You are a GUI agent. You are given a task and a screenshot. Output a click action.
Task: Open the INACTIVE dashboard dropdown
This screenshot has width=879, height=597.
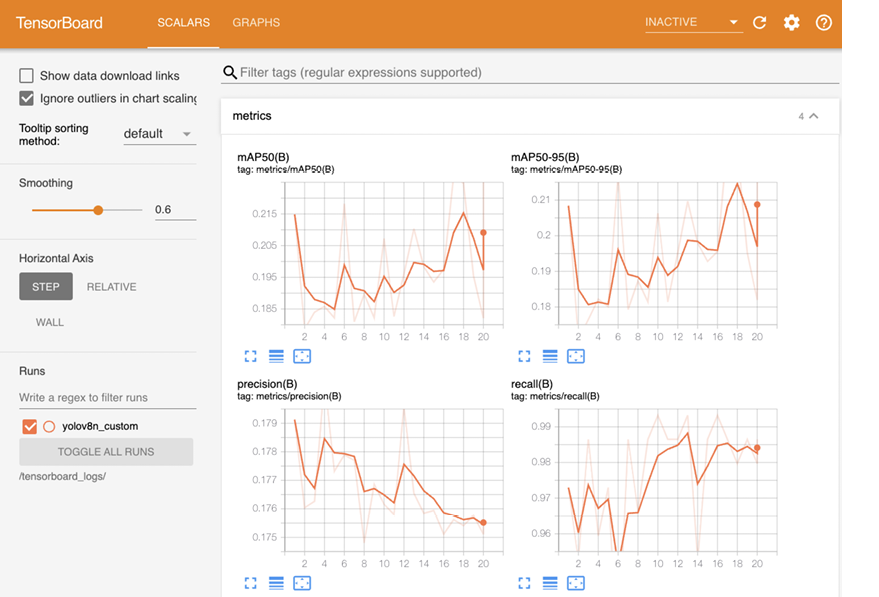coord(693,22)
